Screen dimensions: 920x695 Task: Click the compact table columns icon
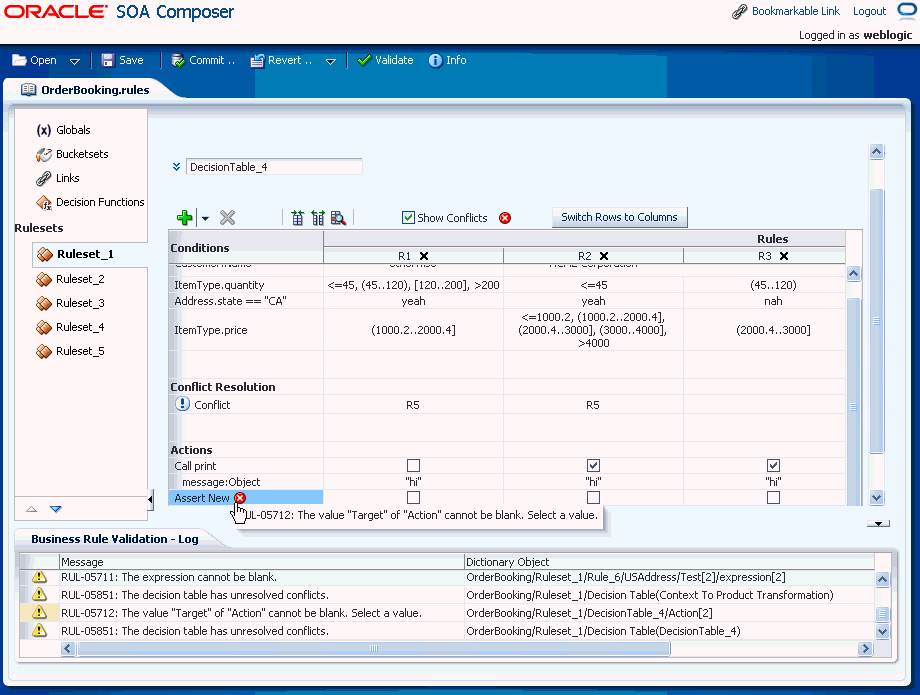(x=318, y=218)
